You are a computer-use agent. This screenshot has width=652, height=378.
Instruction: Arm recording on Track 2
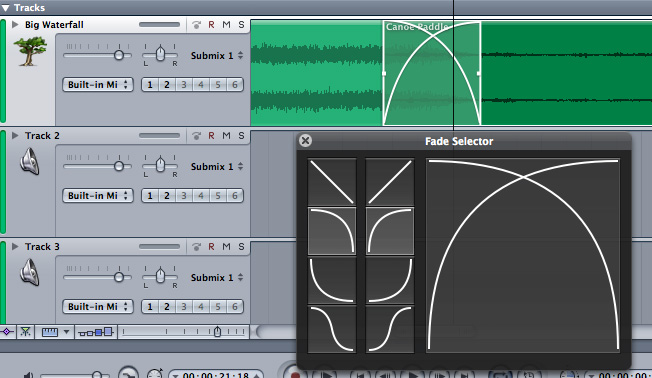point(211,136)
